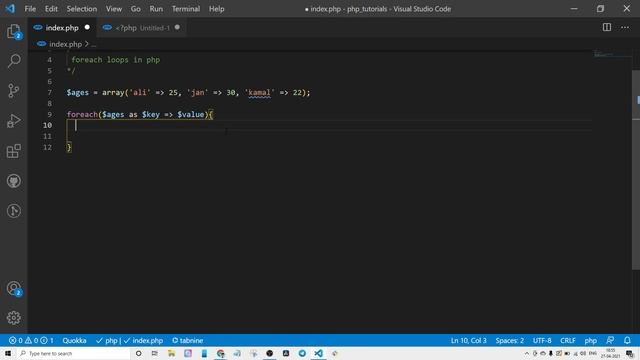Open the Manage gear icon
This screenshot has width=640, height=360.
(14, 318)
